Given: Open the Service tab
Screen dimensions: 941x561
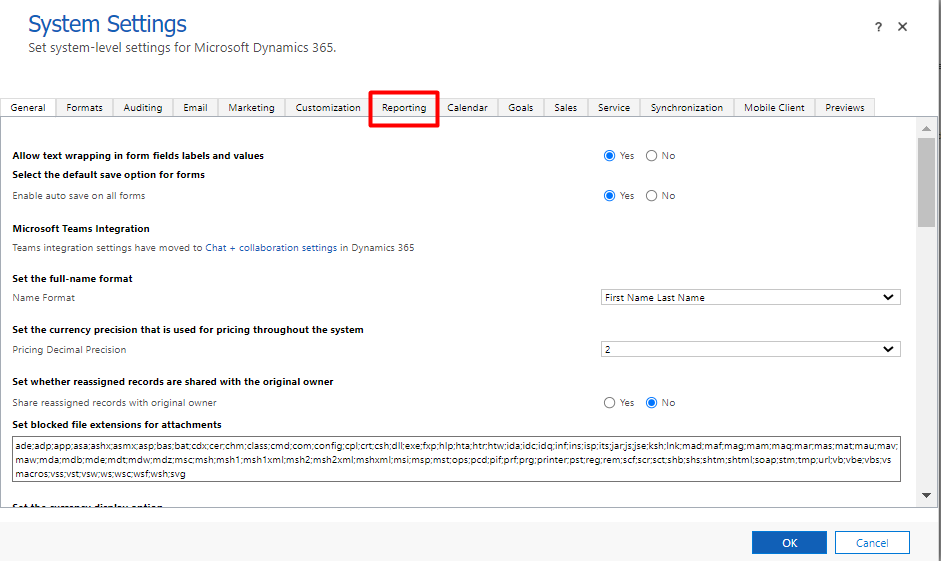Looking at the screenshot, I should 613,107.
